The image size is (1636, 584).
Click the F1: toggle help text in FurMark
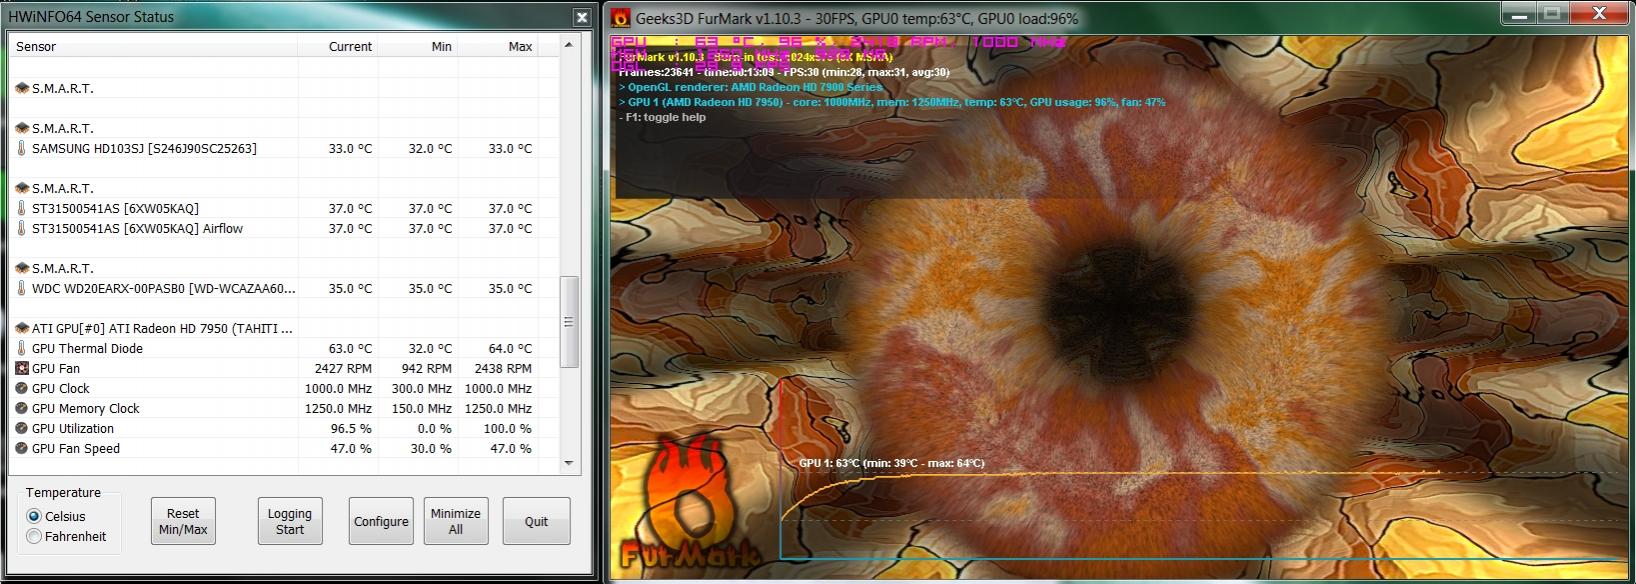[663, 117]
